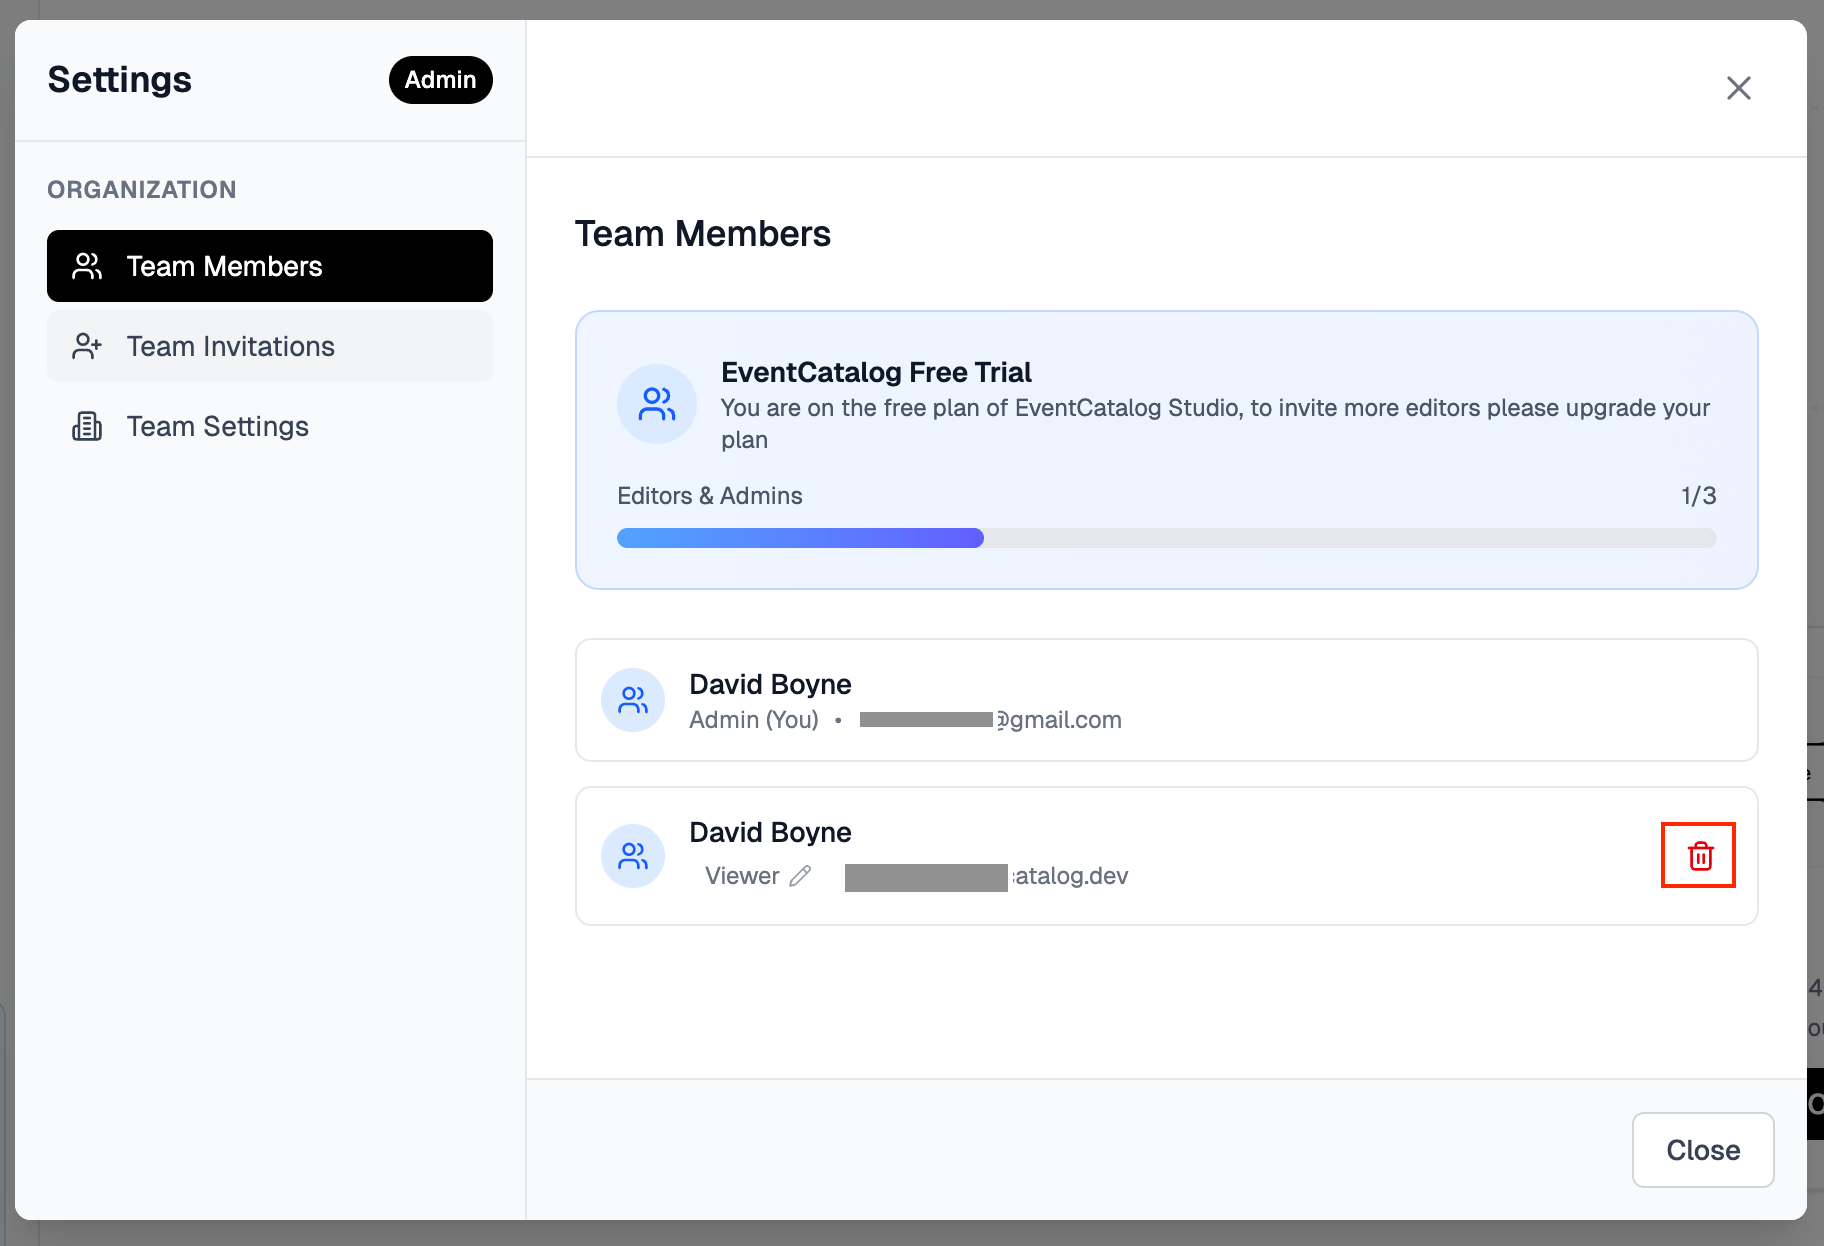Click the add-person icon beside Team Invitations
This screenshot has height=1246, width=1824.
pos(86,346)
